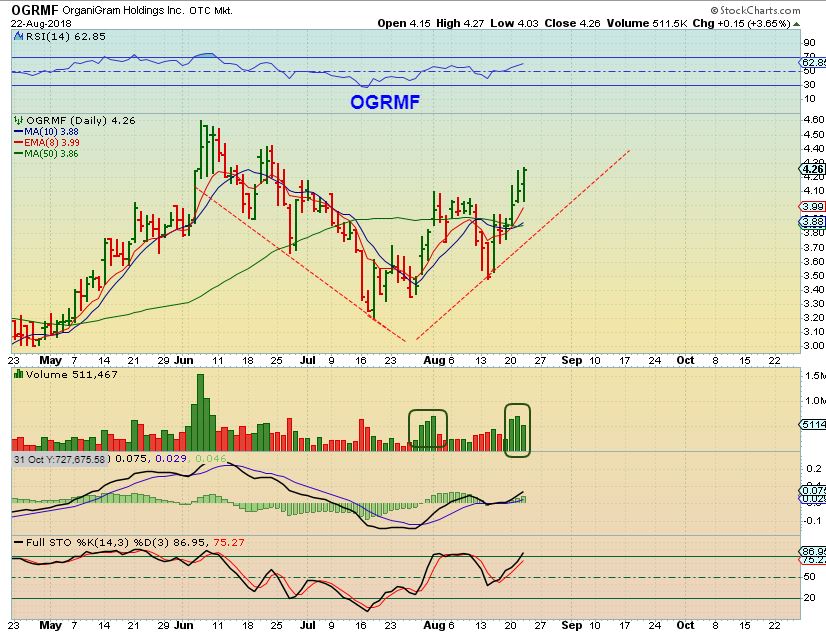Viewport: 826px width, 633px height.
Task: Click the '31 Oct Y:727,675.58' tooltip
Action: pos(59,459)
